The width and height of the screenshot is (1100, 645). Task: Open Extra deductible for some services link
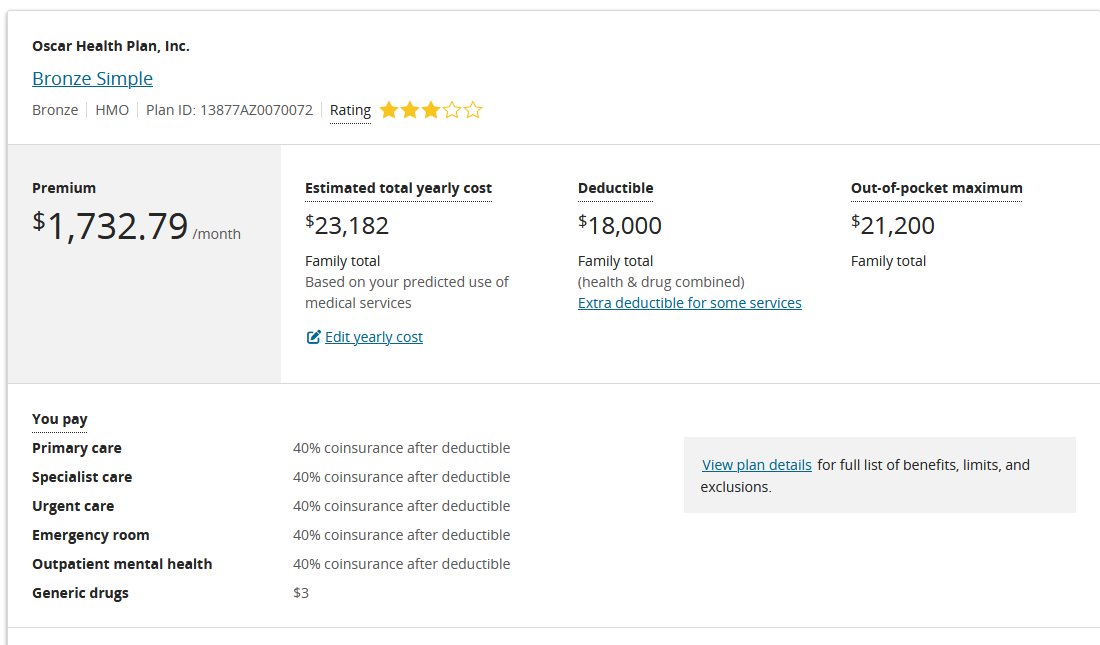click(x=690, y=302)
